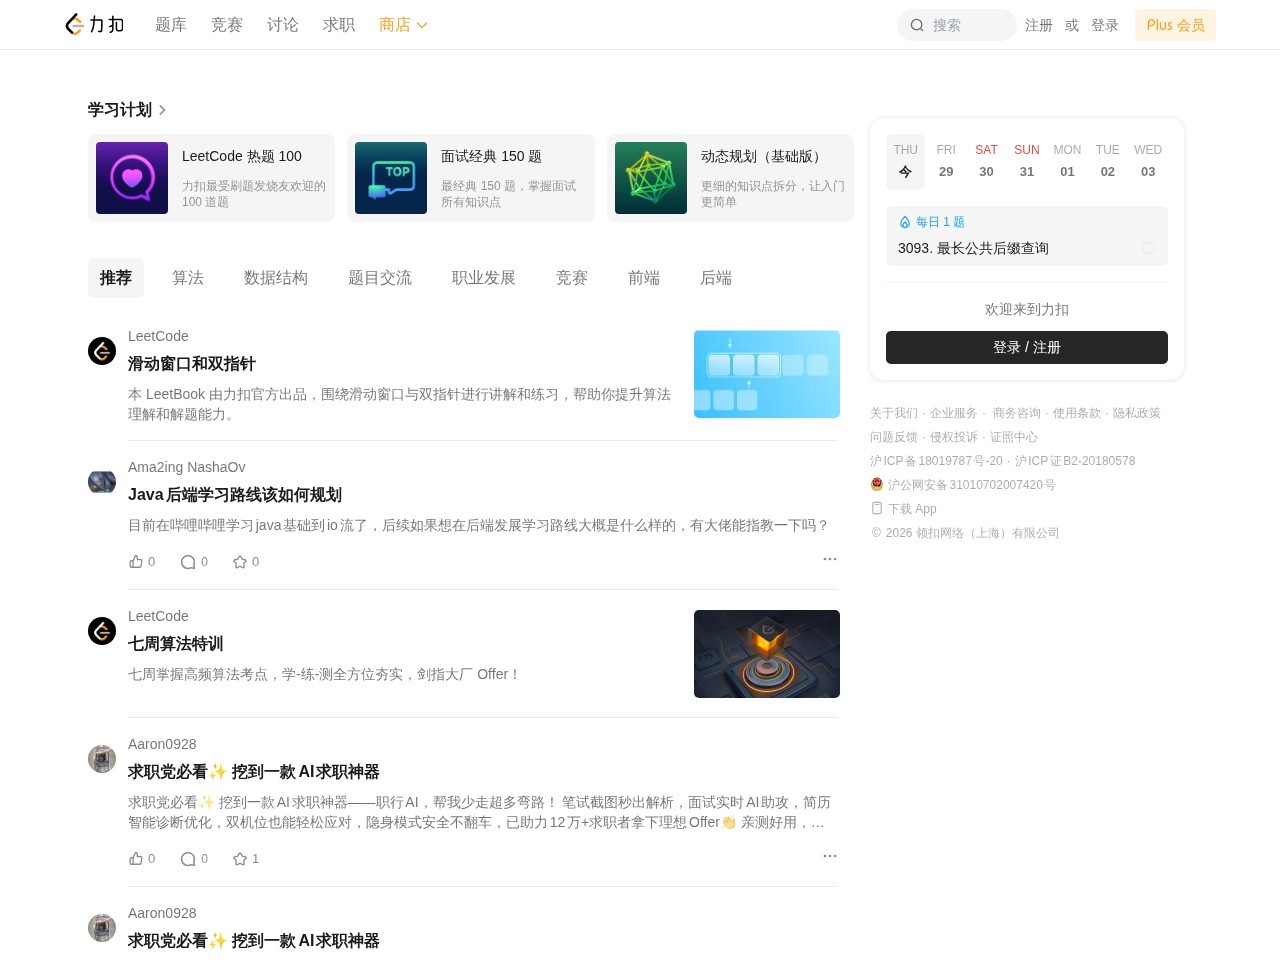Viewport: 1280px width, 960px height.
Task: Open the 力扣 LeetCode logo home link
Action: click(x=94, y=24)
